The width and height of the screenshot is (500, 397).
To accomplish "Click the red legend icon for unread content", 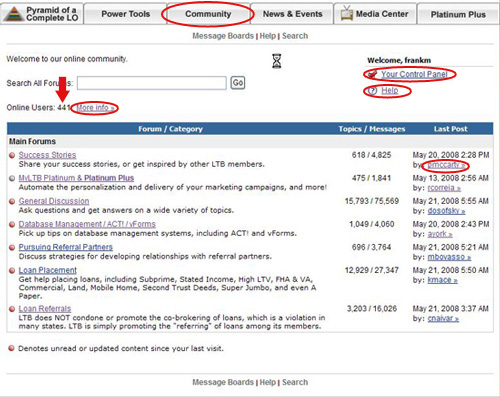I will pyautogui.click(x=11, y=348).
